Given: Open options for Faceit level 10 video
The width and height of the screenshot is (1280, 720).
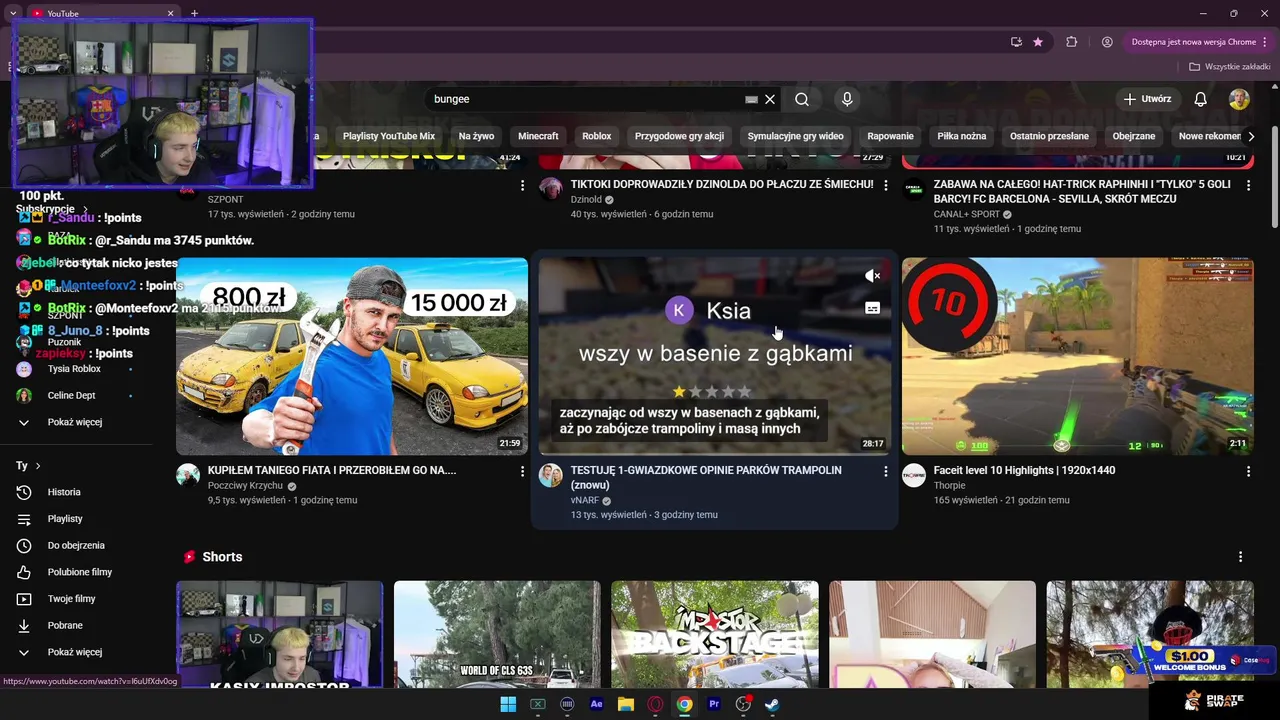Looking at the screenshot, I should point(1248,471).
